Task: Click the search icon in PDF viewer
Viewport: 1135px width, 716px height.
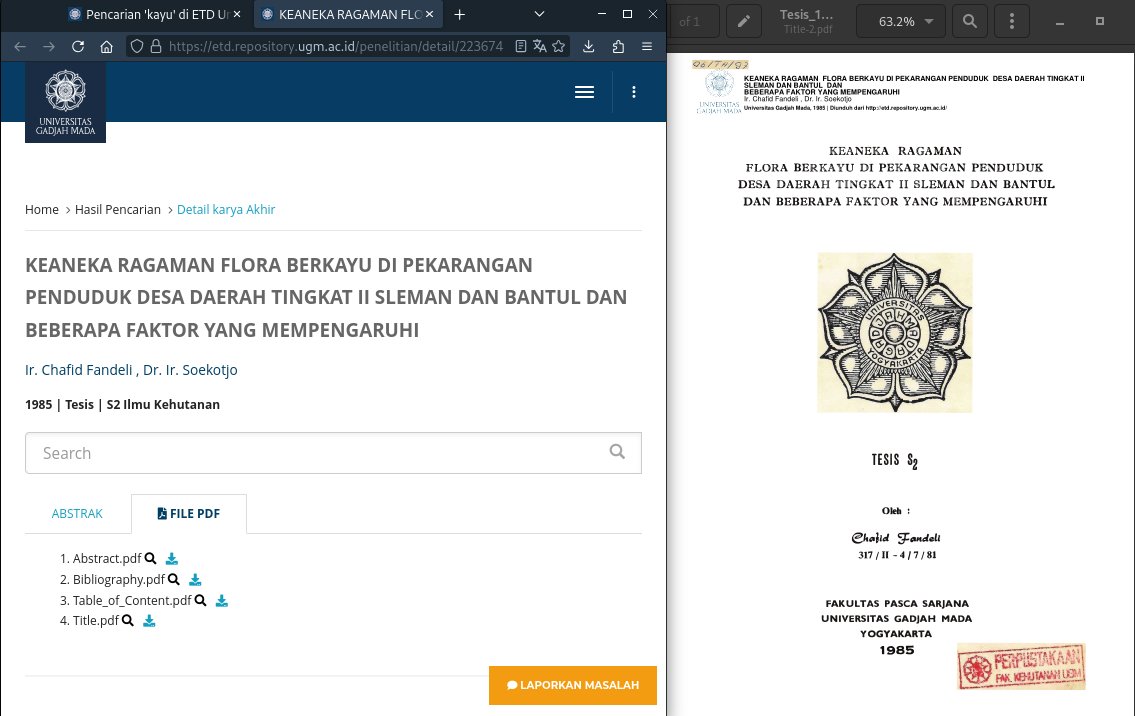Action: pyautogui.click(x=969, y=22)
